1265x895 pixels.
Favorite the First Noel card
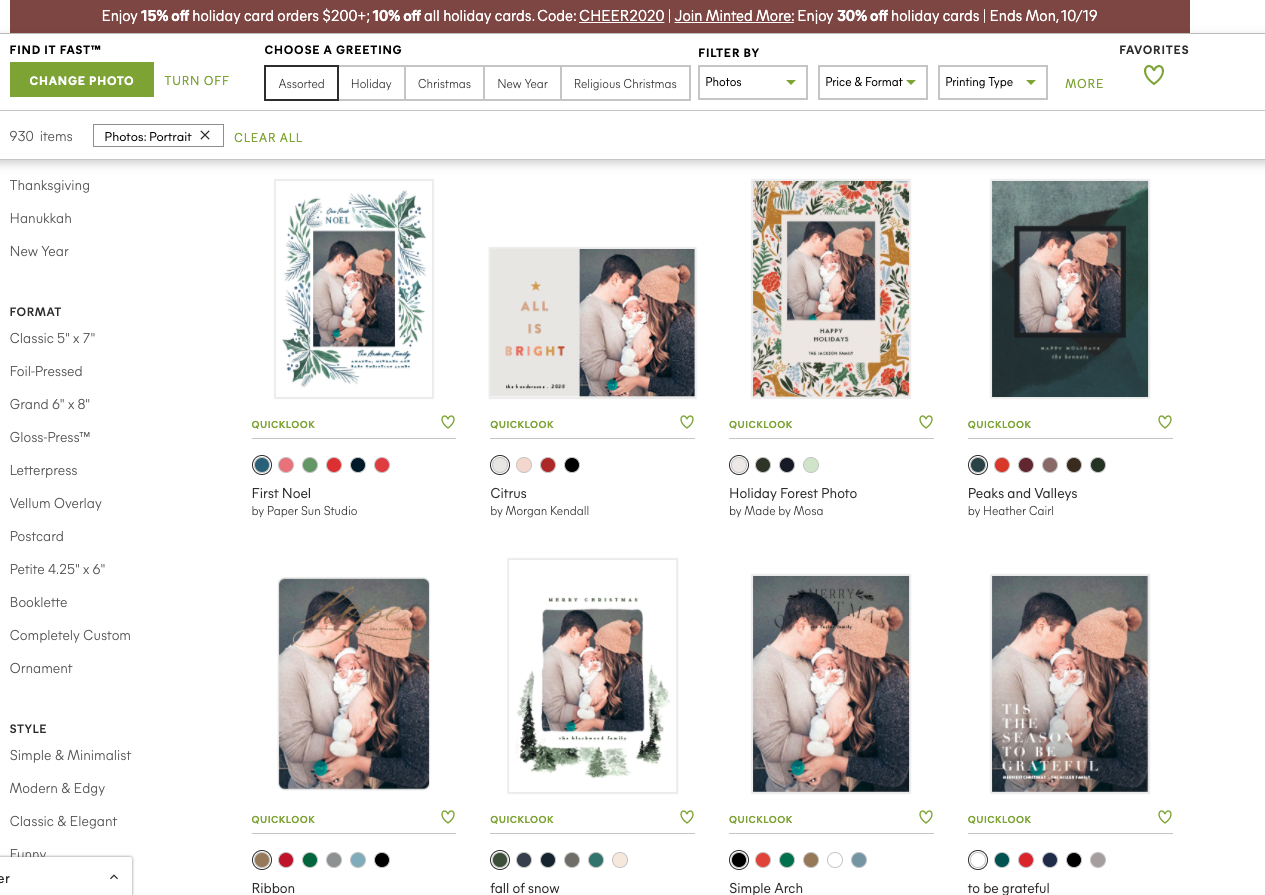pyautogui.click(x=448, y=423)
